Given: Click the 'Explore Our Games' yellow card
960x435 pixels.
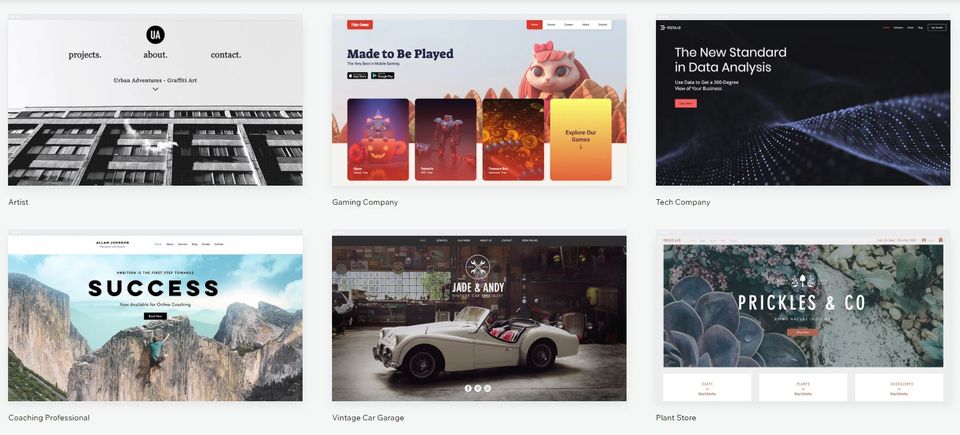Looking at the screenshot, I should tap(580, 140).
